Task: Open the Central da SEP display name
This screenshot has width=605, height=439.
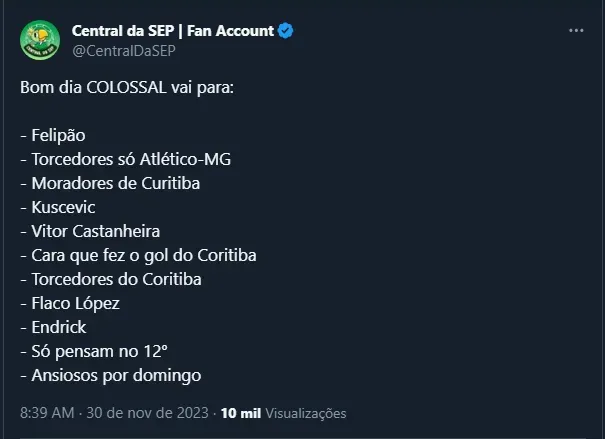Action: click(x=172, y=31)
